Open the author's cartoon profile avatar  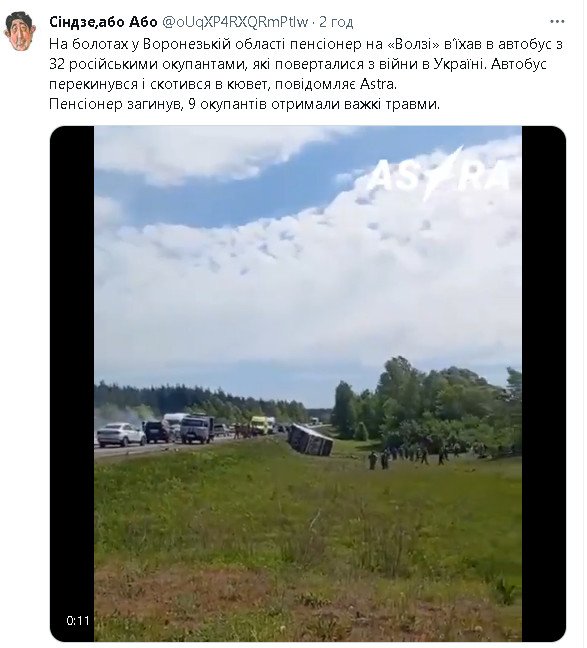(19, 31)
